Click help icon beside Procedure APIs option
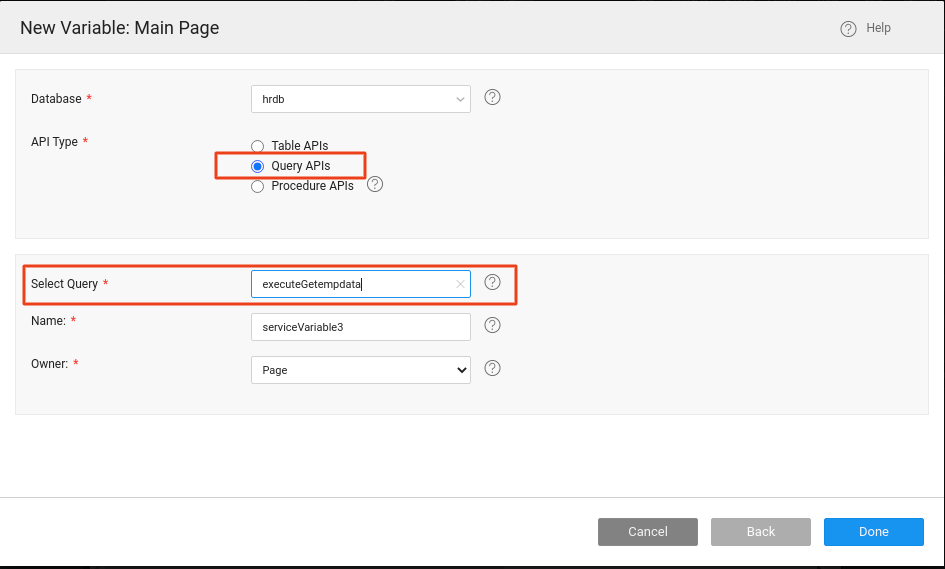 (x=375, y=185)
